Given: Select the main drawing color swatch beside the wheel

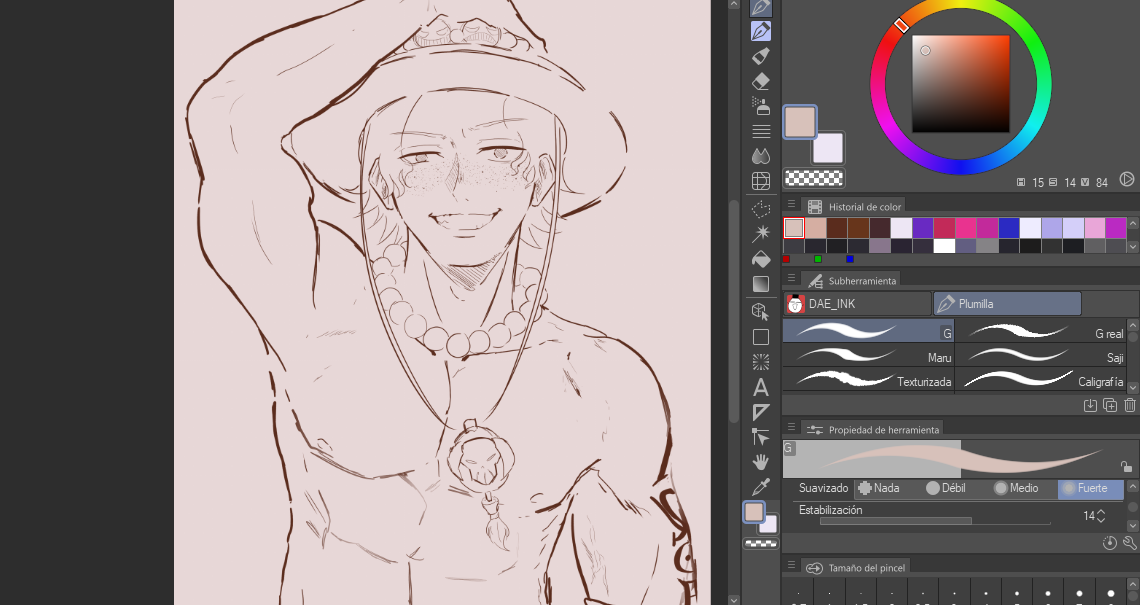Looking at the screenshot, I should [x=800, y=122].
